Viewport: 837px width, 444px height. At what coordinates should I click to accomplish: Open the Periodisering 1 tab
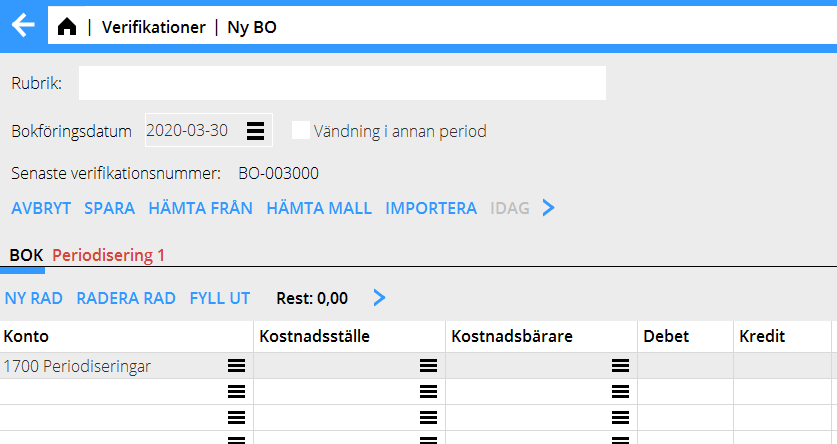click(109, 255)
